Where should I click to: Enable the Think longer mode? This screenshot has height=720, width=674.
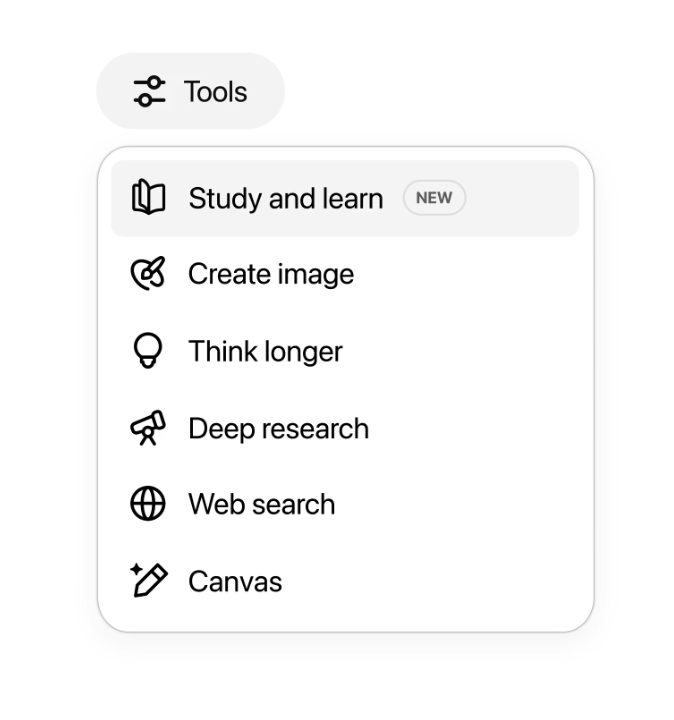coord(345,351)
